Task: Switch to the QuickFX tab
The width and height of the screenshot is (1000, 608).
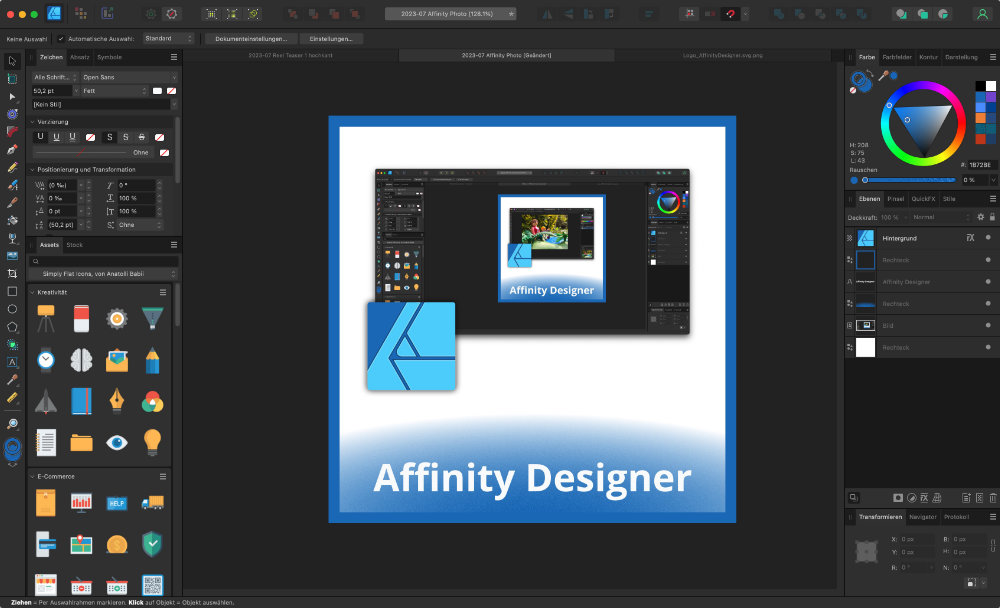Action: 923,199
